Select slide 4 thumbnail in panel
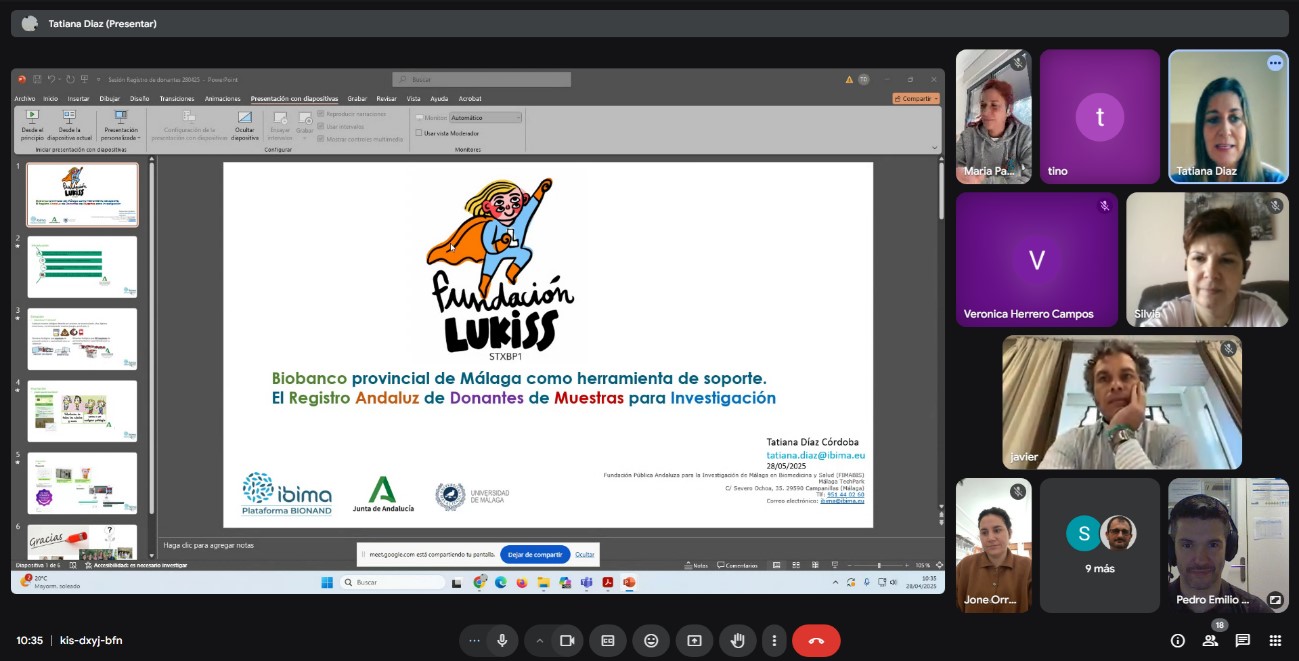This screenshot has height=661, width=1299. 82,411
